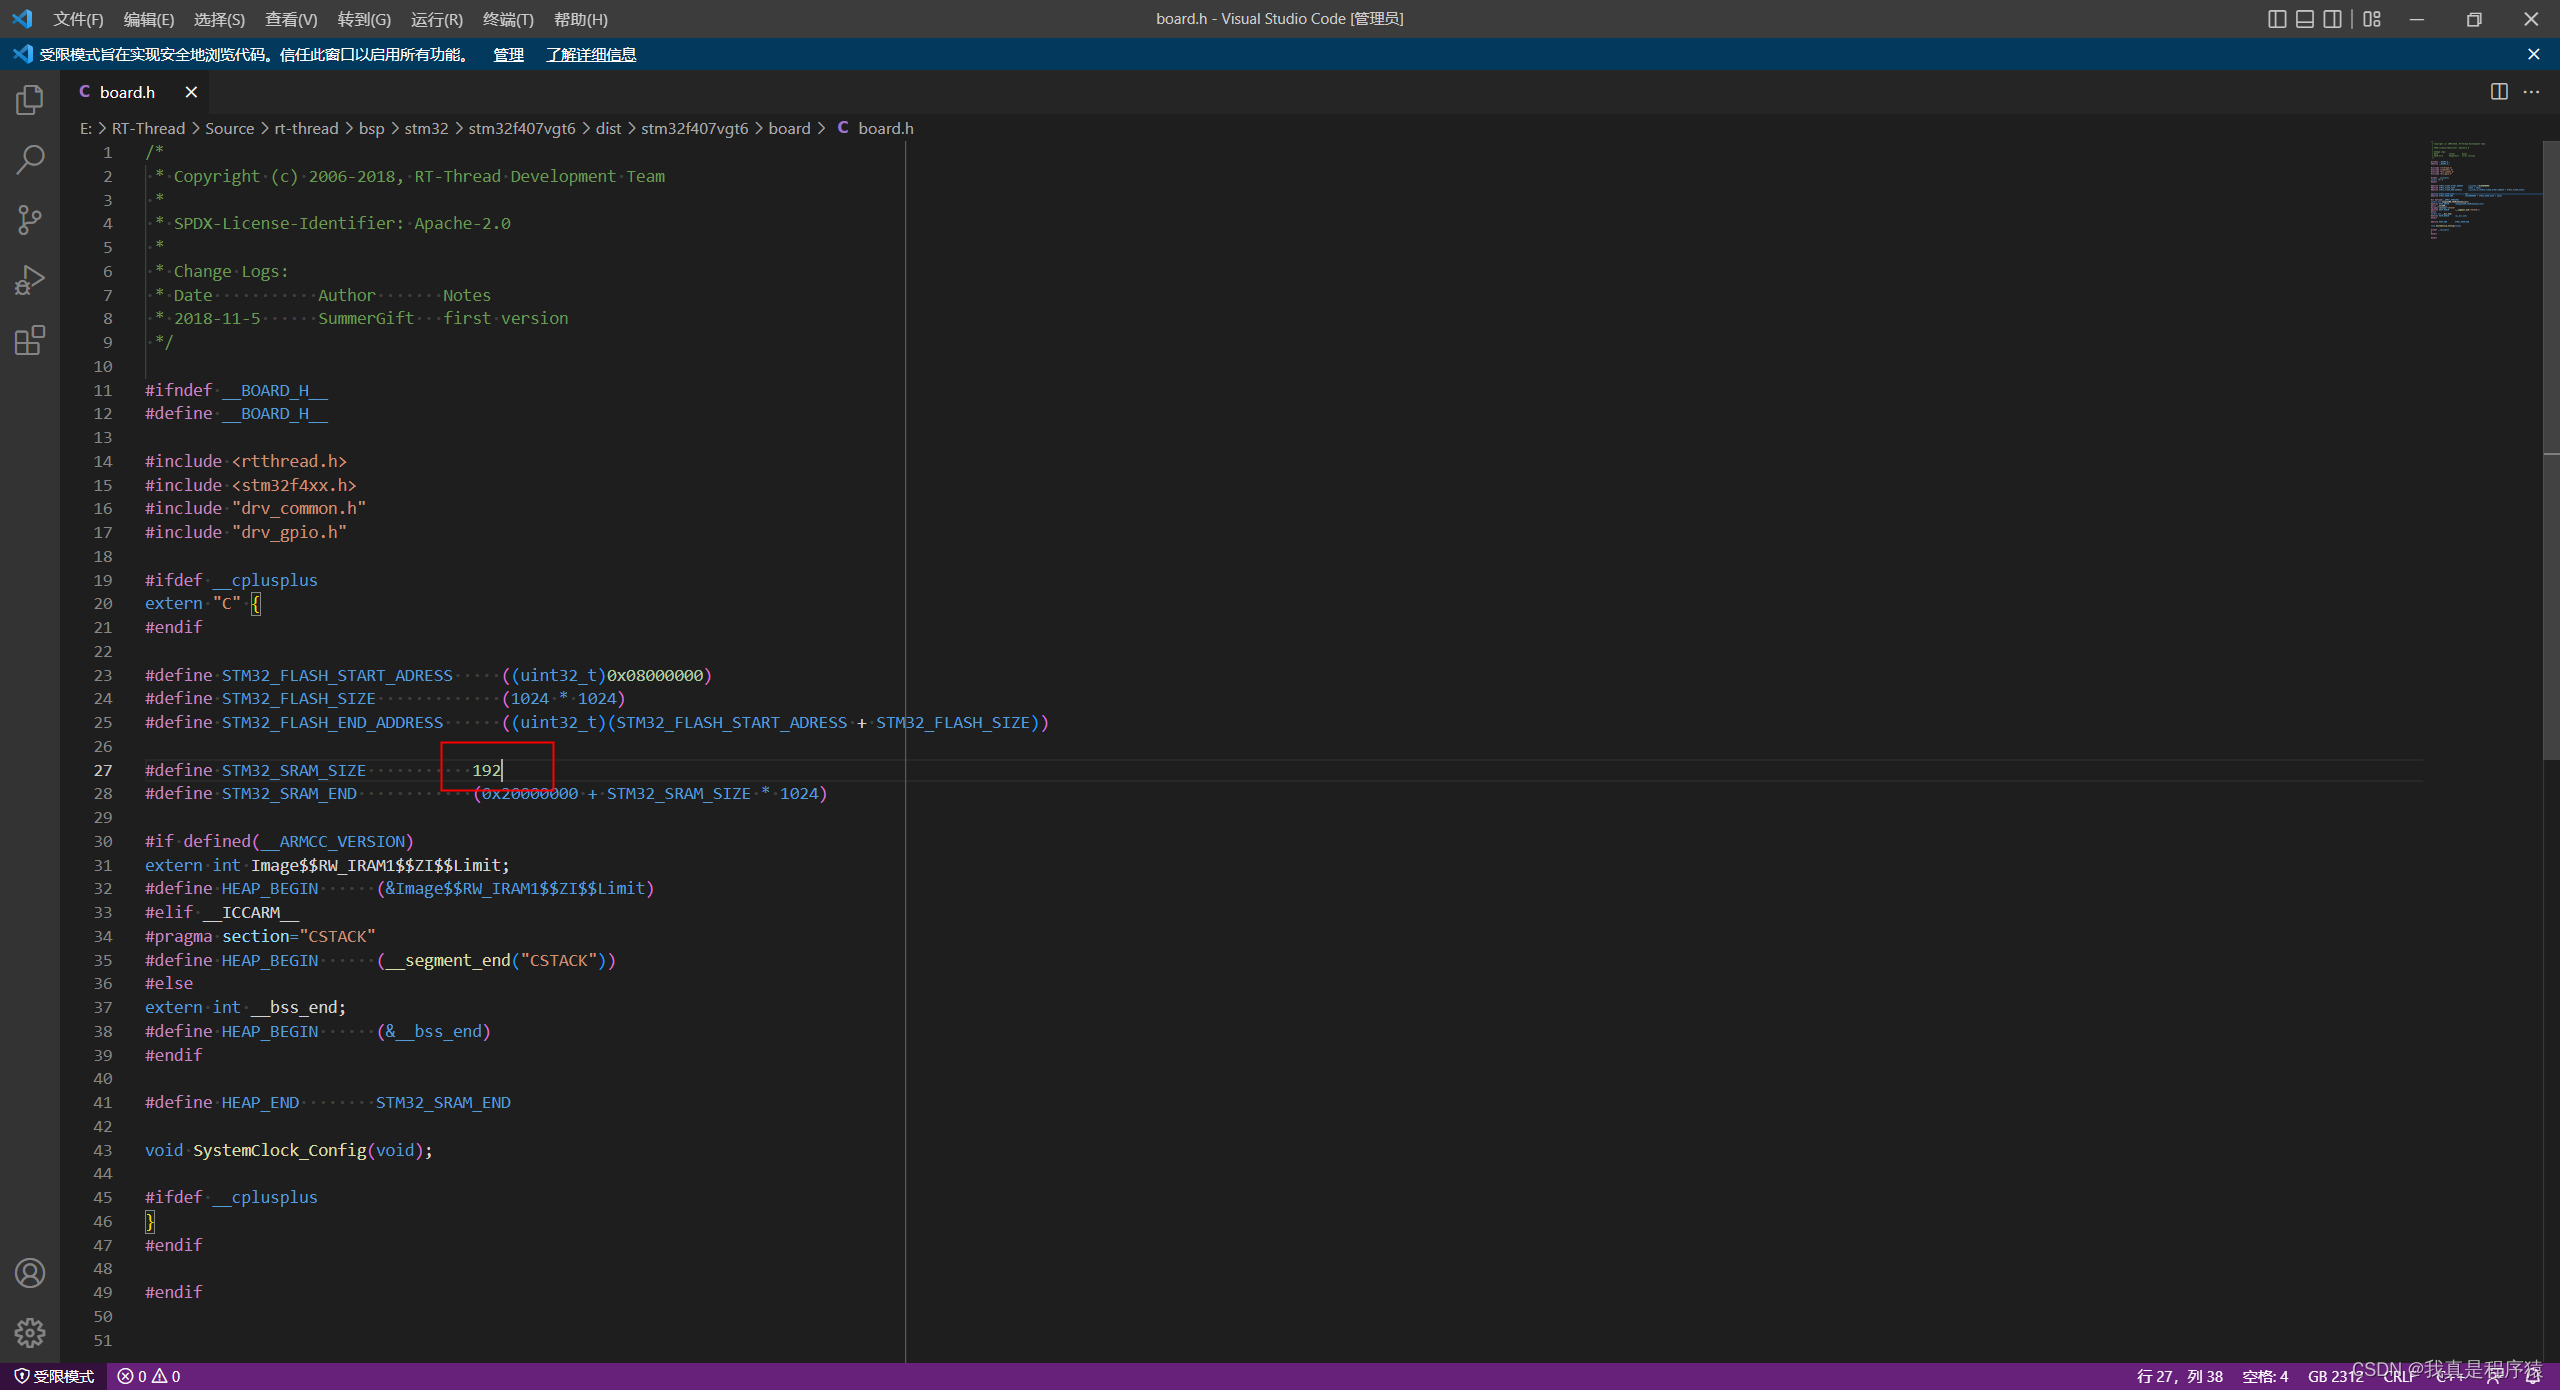Click the STM32_SRAM_END macro on line 28
Viewport: 2560px width, 1390px height.
[289, 793]
